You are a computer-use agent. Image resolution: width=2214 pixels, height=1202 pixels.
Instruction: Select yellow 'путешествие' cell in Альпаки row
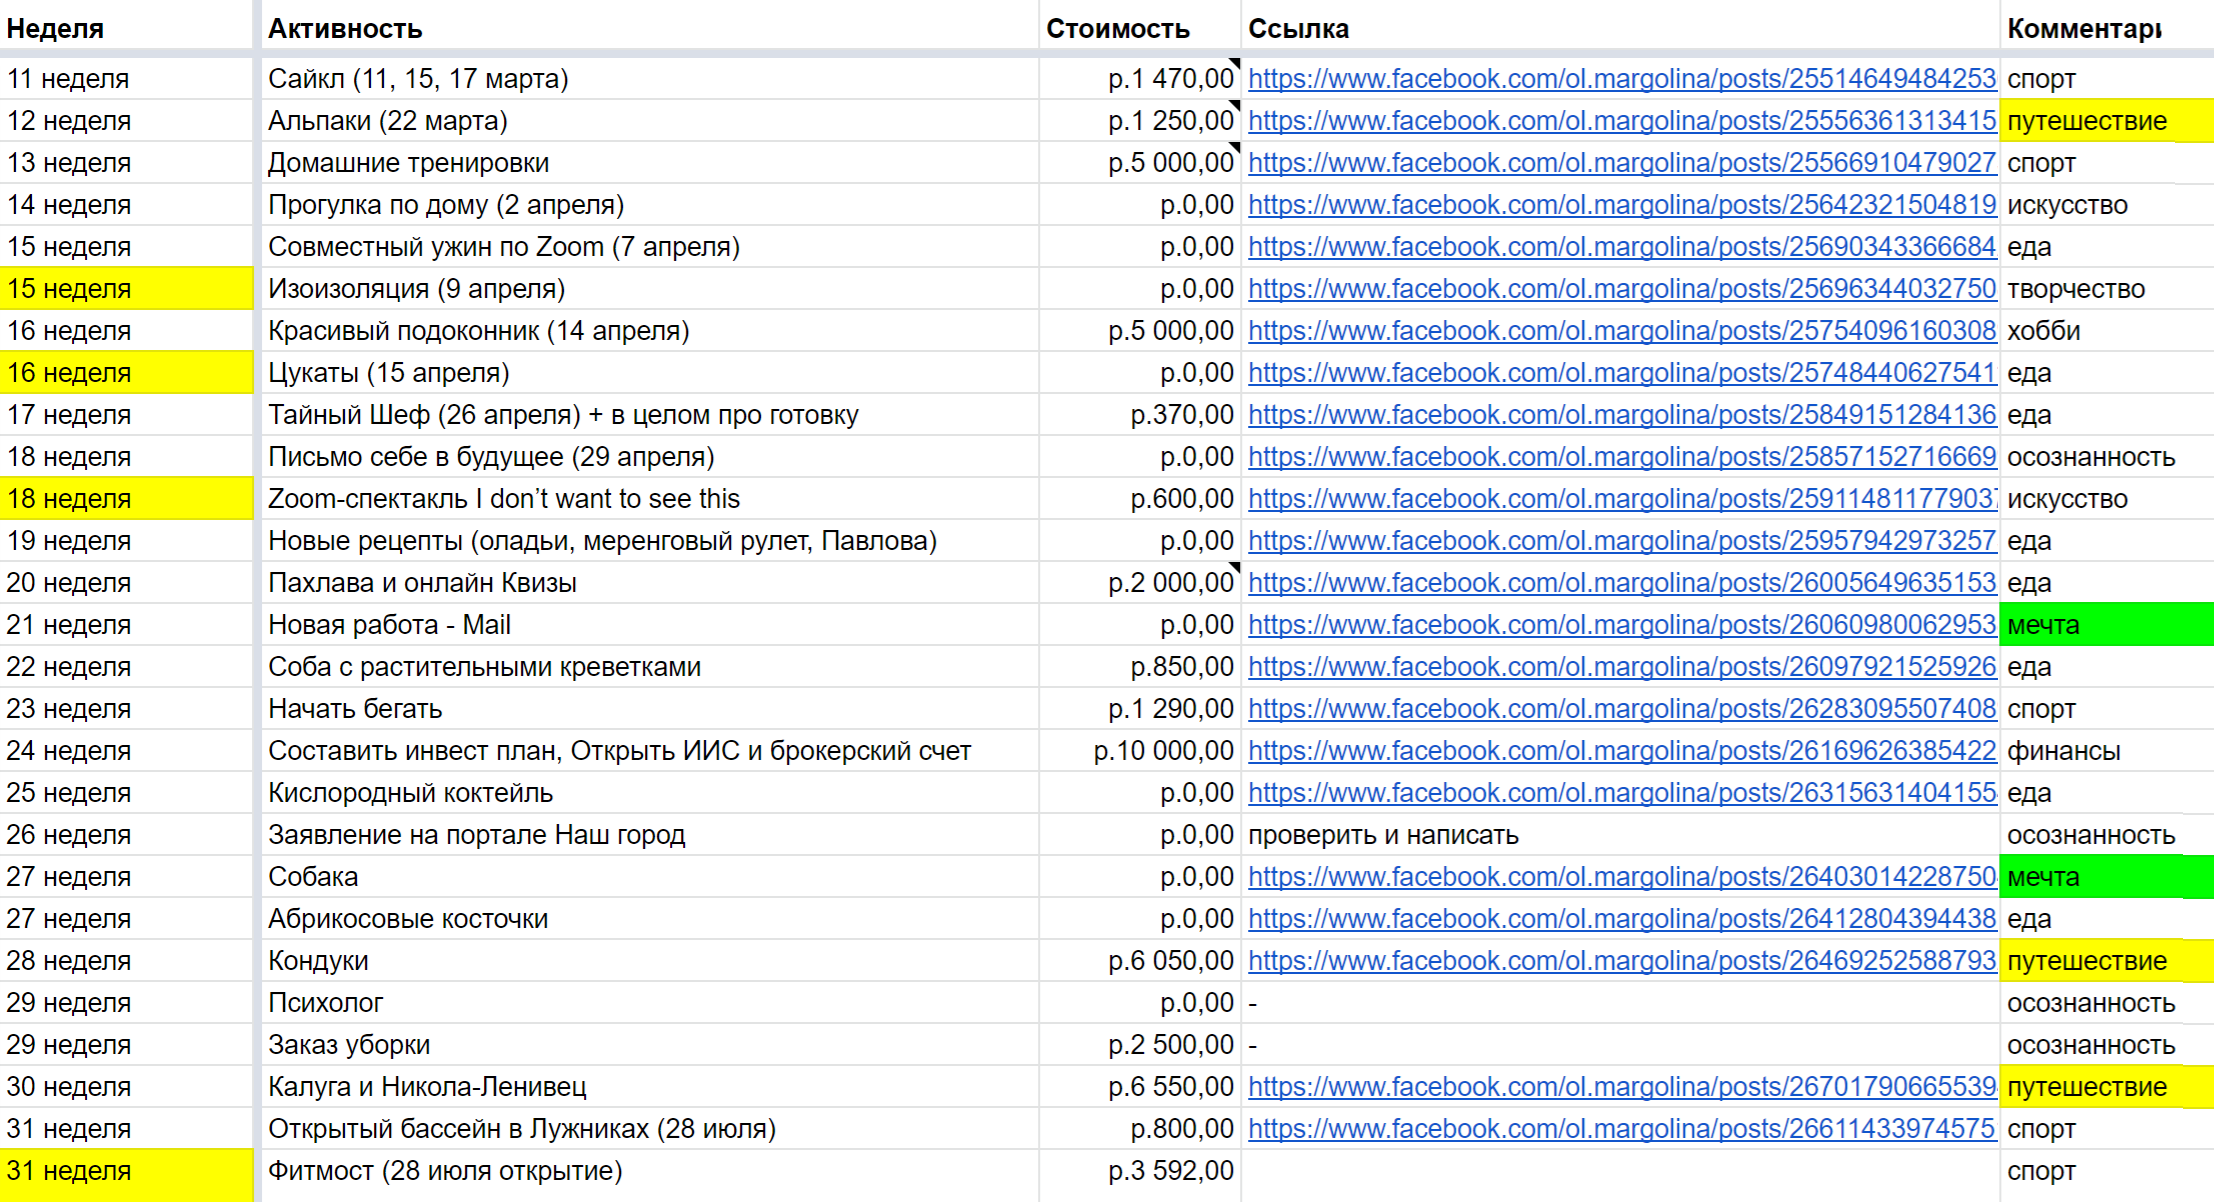click(x=2107, y=120)
